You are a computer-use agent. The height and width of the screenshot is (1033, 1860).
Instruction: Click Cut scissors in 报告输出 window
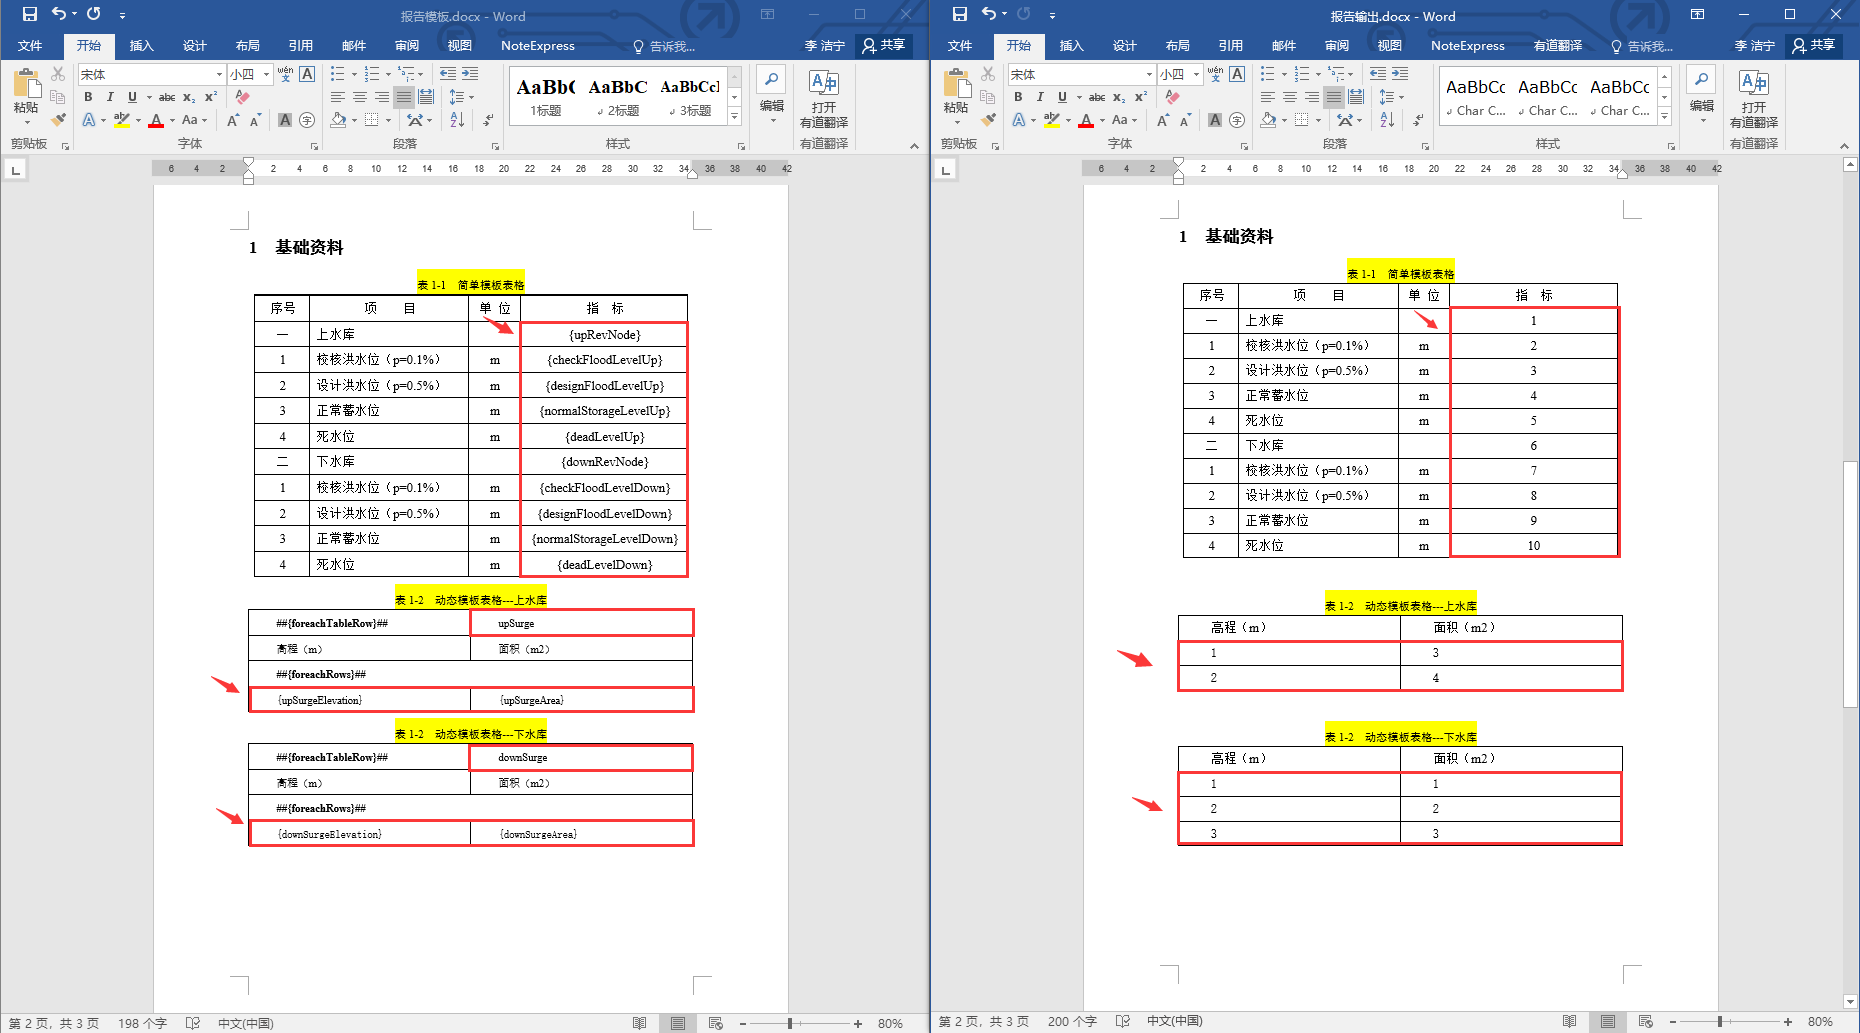(988, 74)
